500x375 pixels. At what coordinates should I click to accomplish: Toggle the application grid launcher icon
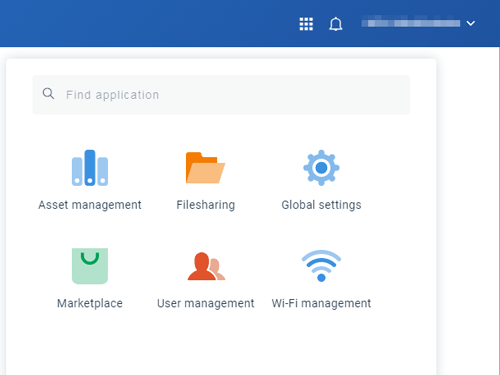pyautogui.click(x=306, y=24)
